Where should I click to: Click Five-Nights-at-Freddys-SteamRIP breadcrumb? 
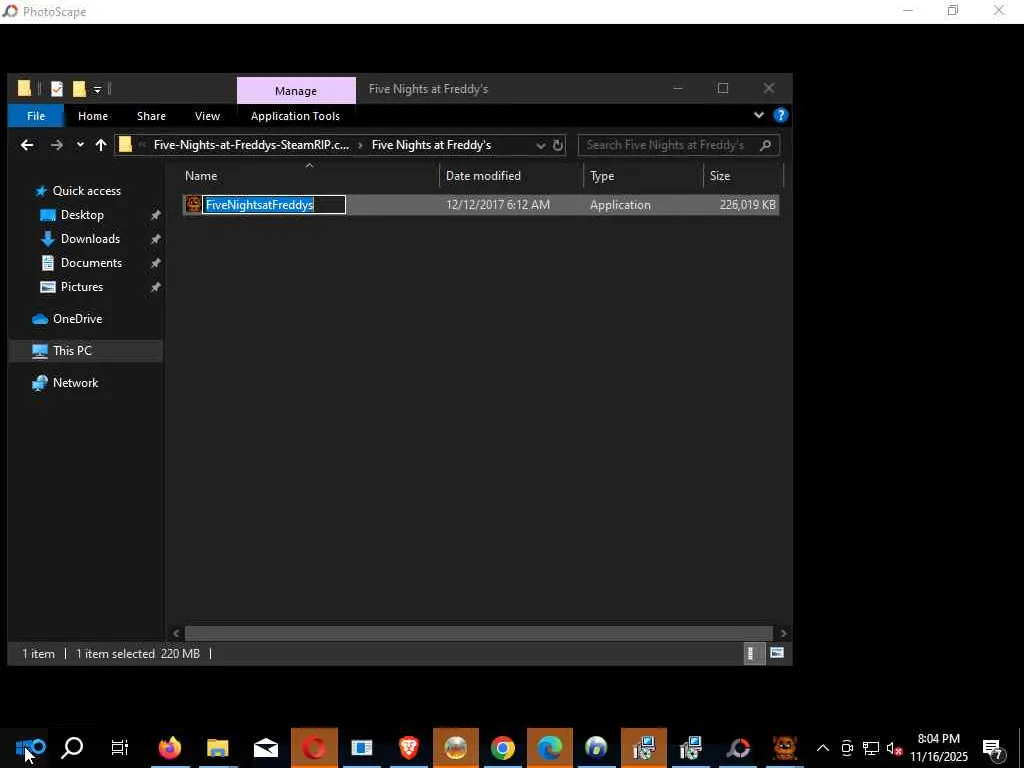(251, 145)
